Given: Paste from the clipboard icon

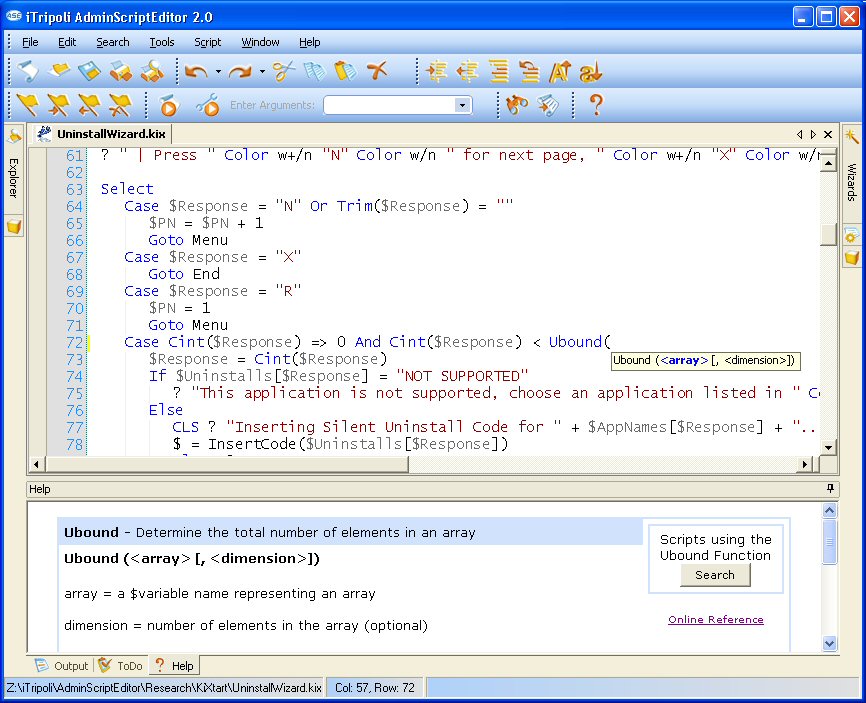Looking at the screenshot, I should coord(346,71).
